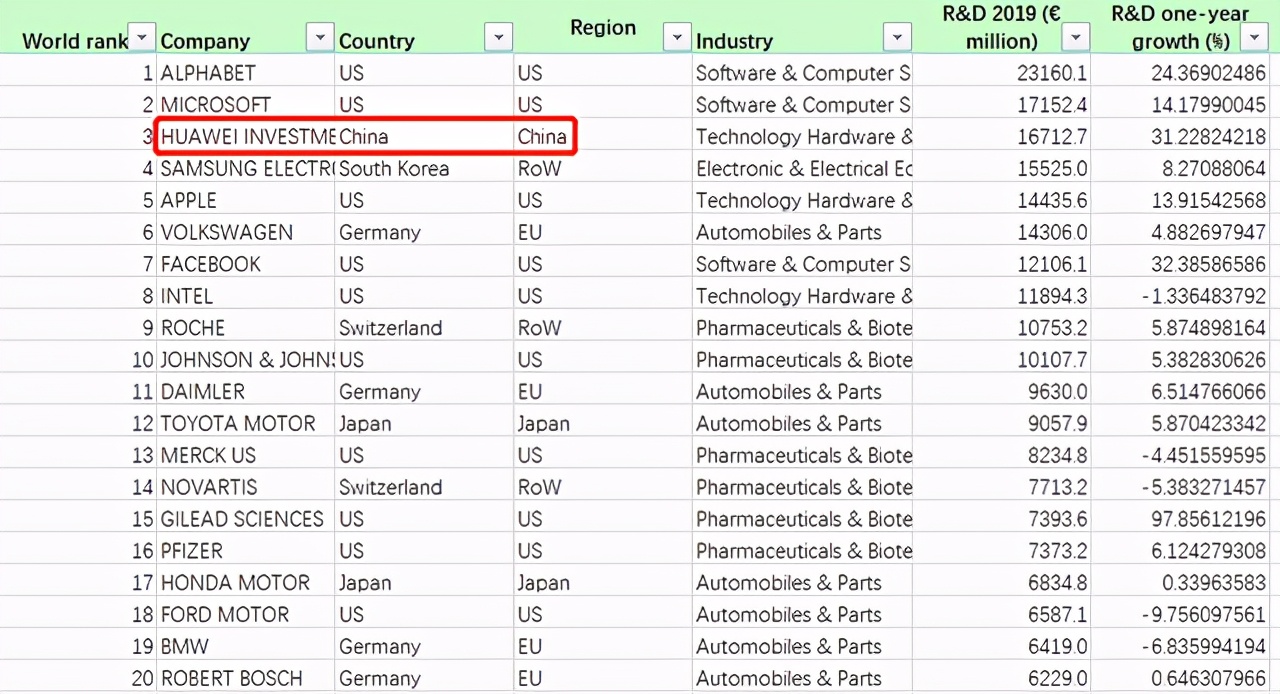Select the growth value 24.36902486
This screenshot has width=1280, height=694.
point(1181,73)
